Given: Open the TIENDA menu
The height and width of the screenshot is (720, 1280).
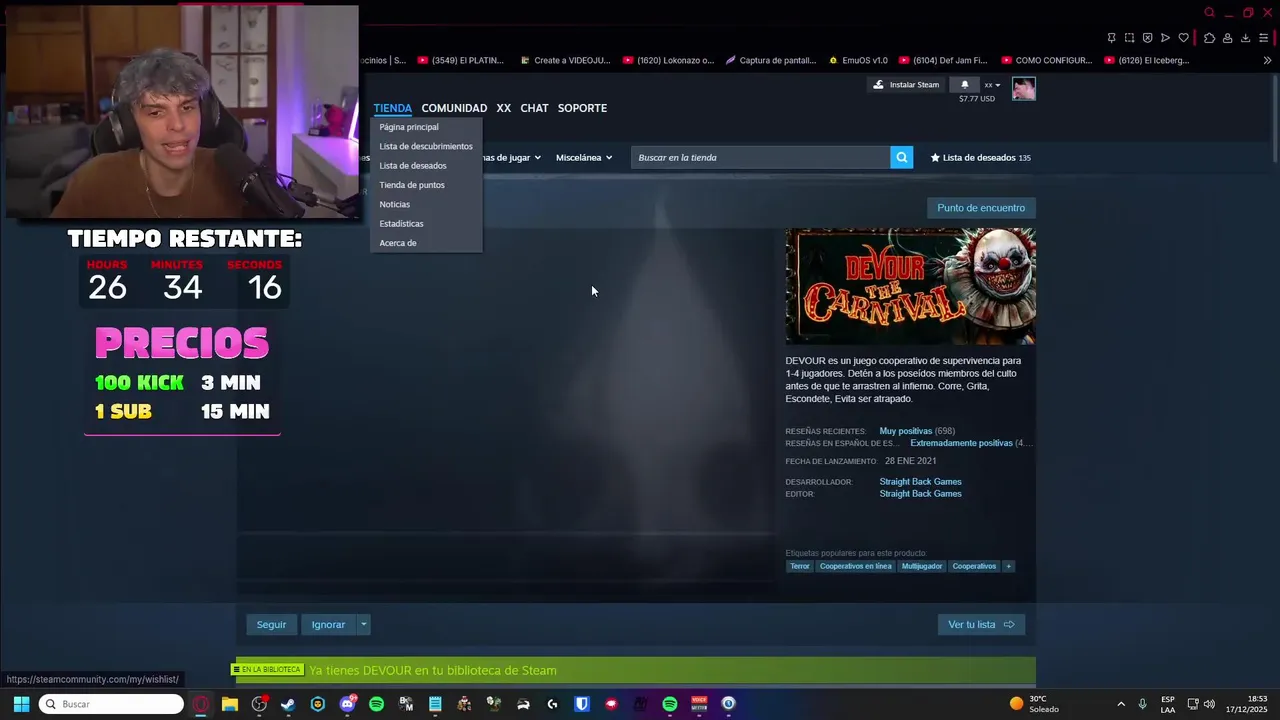Looking at the screenshot, I should point(392,108).
